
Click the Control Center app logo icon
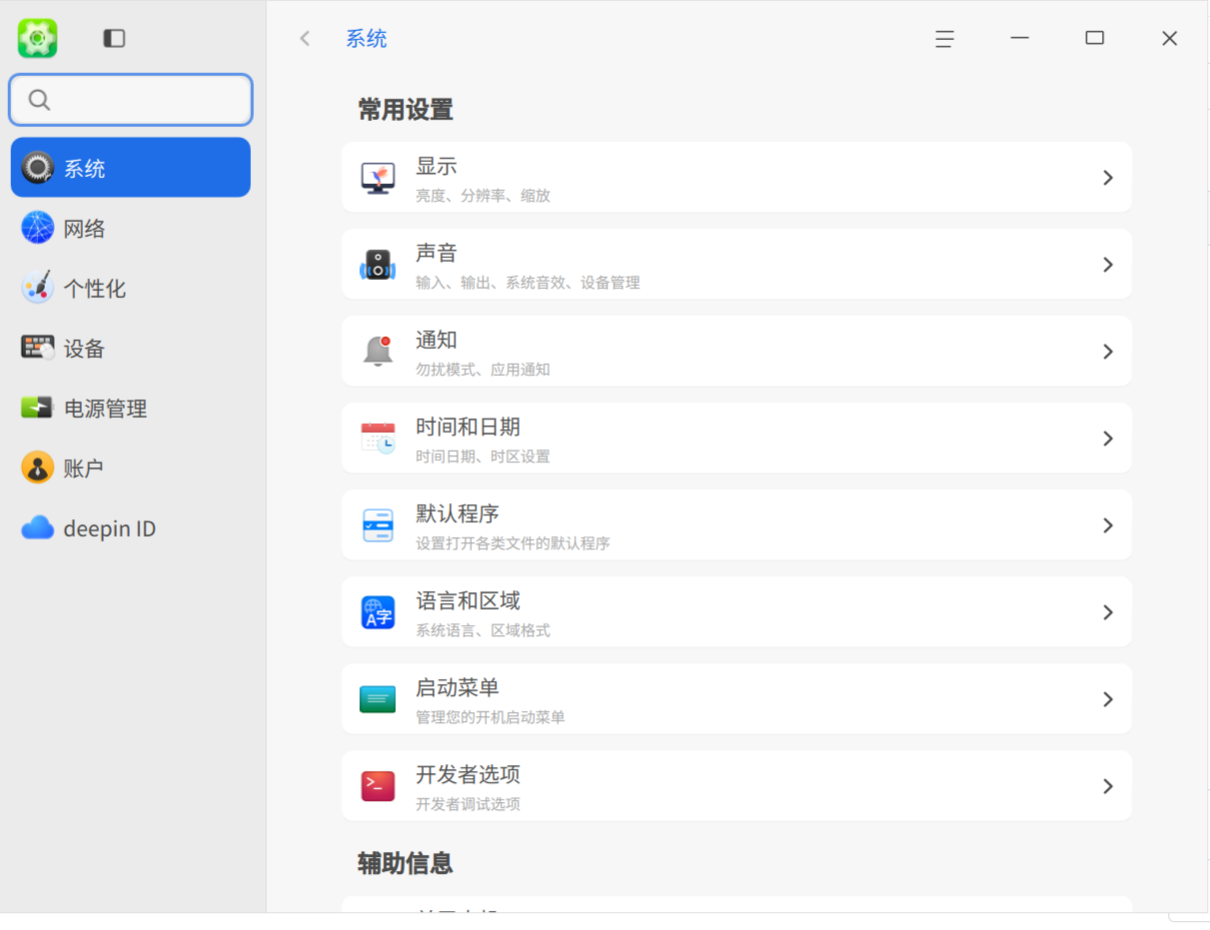[37, 38]
